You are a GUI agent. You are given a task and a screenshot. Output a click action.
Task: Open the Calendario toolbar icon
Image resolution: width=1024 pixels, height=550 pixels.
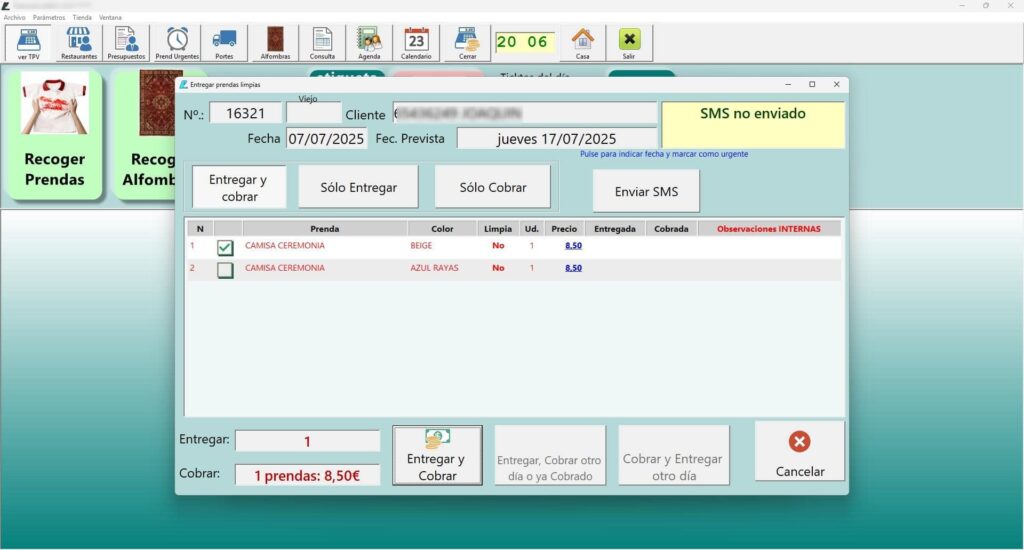pos(416,43)
